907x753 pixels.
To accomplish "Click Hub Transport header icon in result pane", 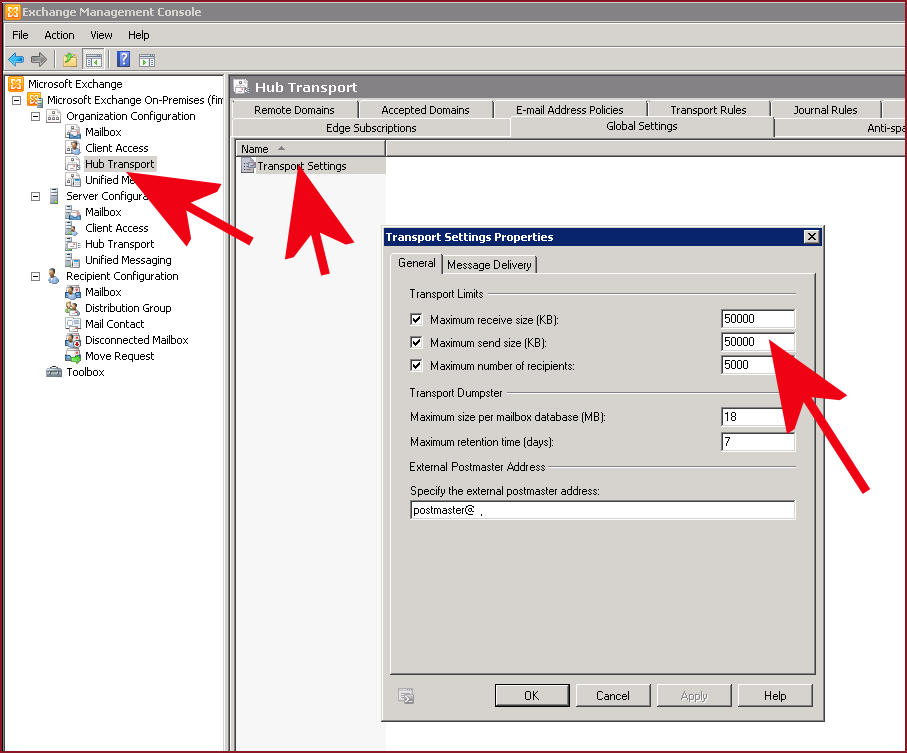I will 241,87.
